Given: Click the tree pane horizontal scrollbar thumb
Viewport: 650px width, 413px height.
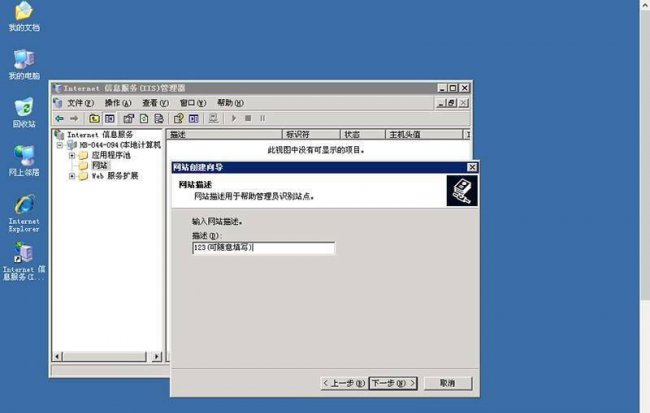Looking at the screenshot, I should click(x=104, y=357).
